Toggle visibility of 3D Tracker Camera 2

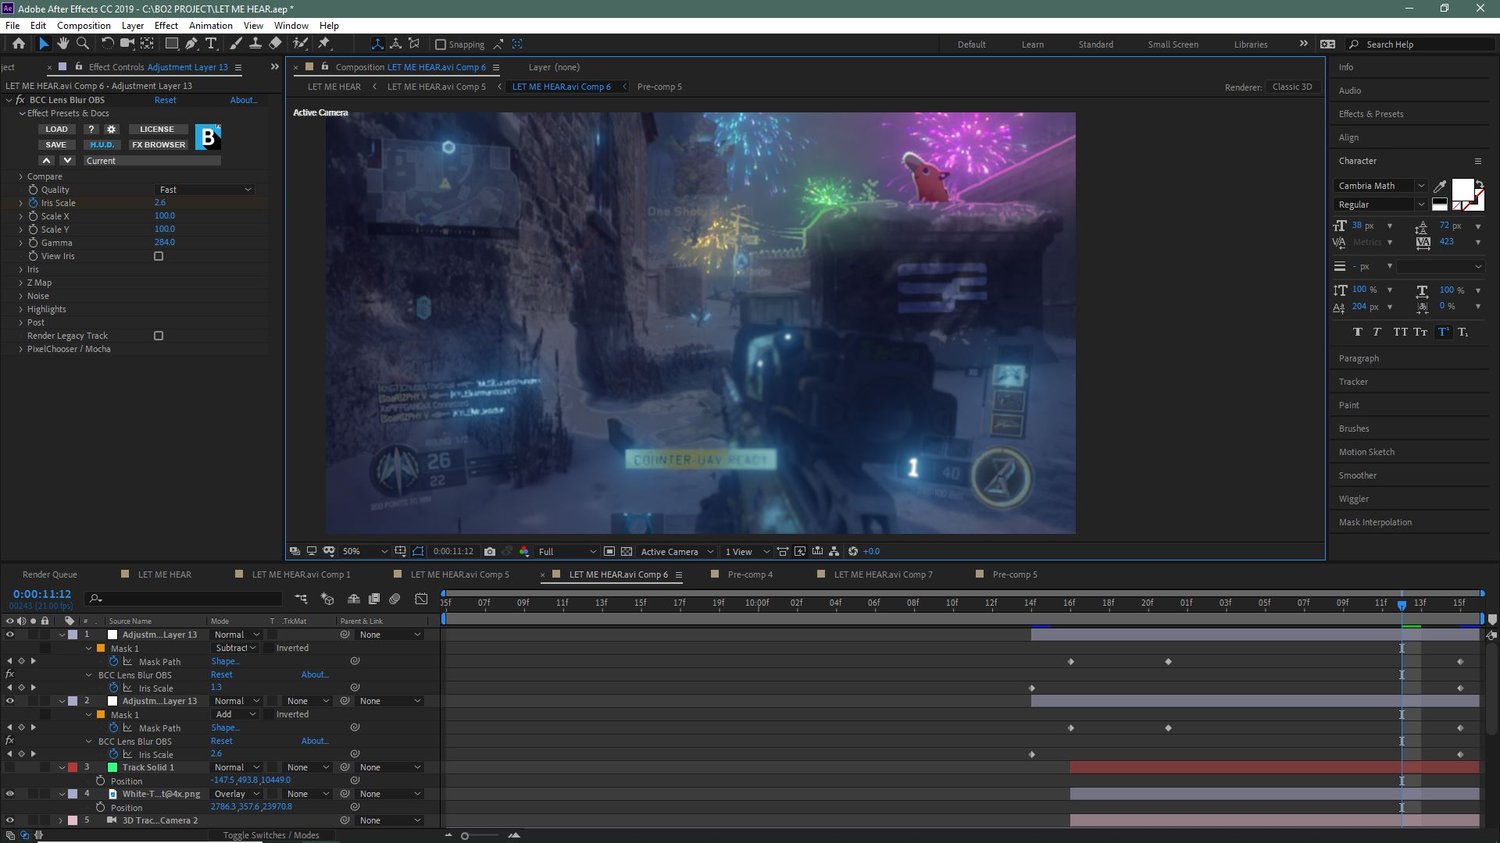click(10, 821)
